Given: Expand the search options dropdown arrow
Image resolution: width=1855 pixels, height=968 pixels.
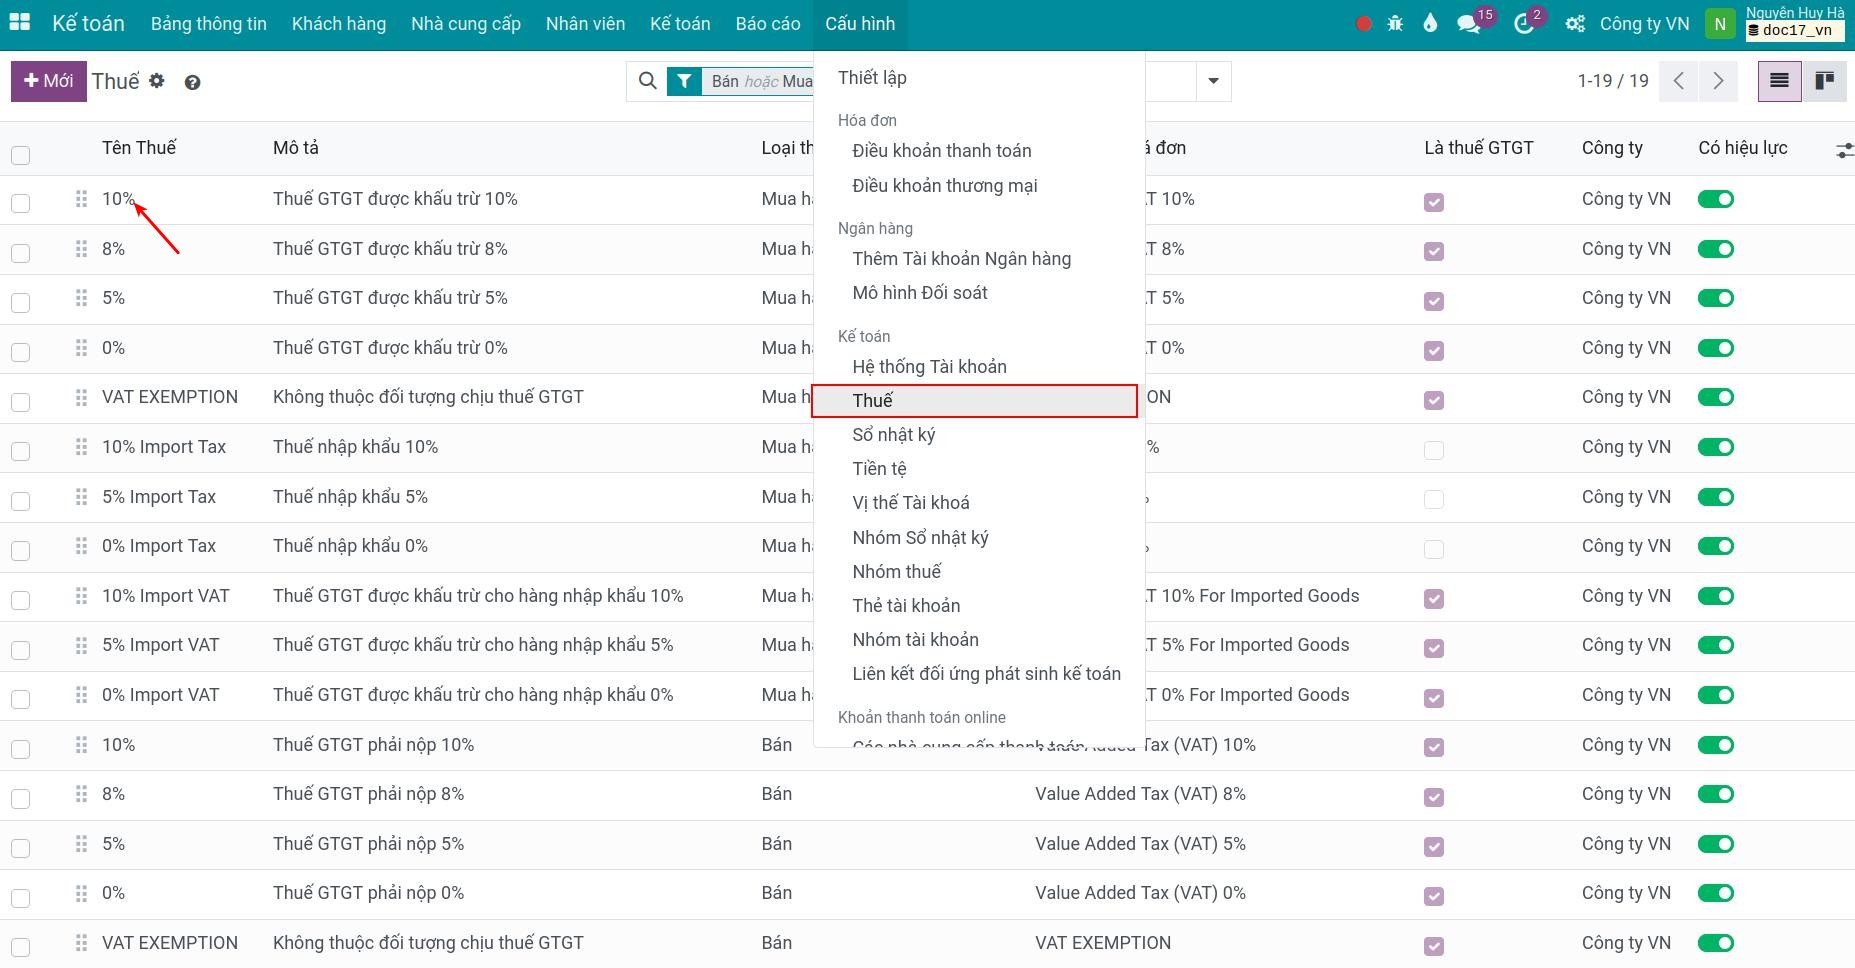Looking at the screenshot, I should click(x=1213, y=81).
